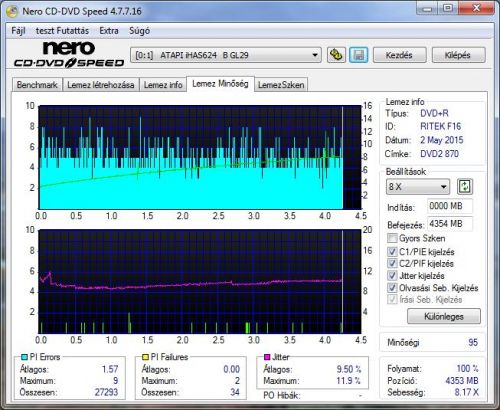Click the magenta Jitter legend square
The image size is (500, 410).
pos(267,357)
